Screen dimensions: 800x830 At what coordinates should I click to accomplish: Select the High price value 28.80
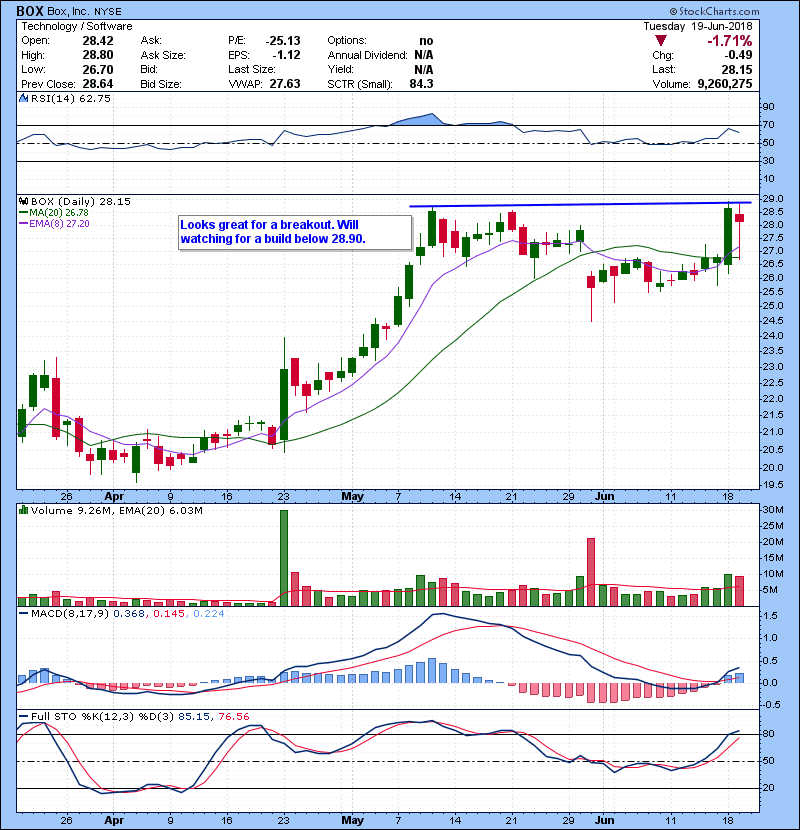(98, 55)
